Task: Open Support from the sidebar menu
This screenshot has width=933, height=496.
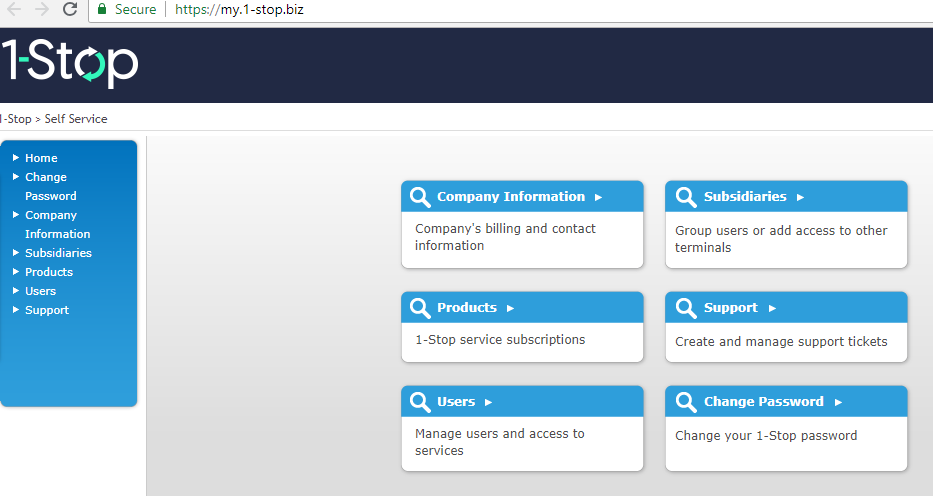Action: pyautogui.click(x=47, y=310)
